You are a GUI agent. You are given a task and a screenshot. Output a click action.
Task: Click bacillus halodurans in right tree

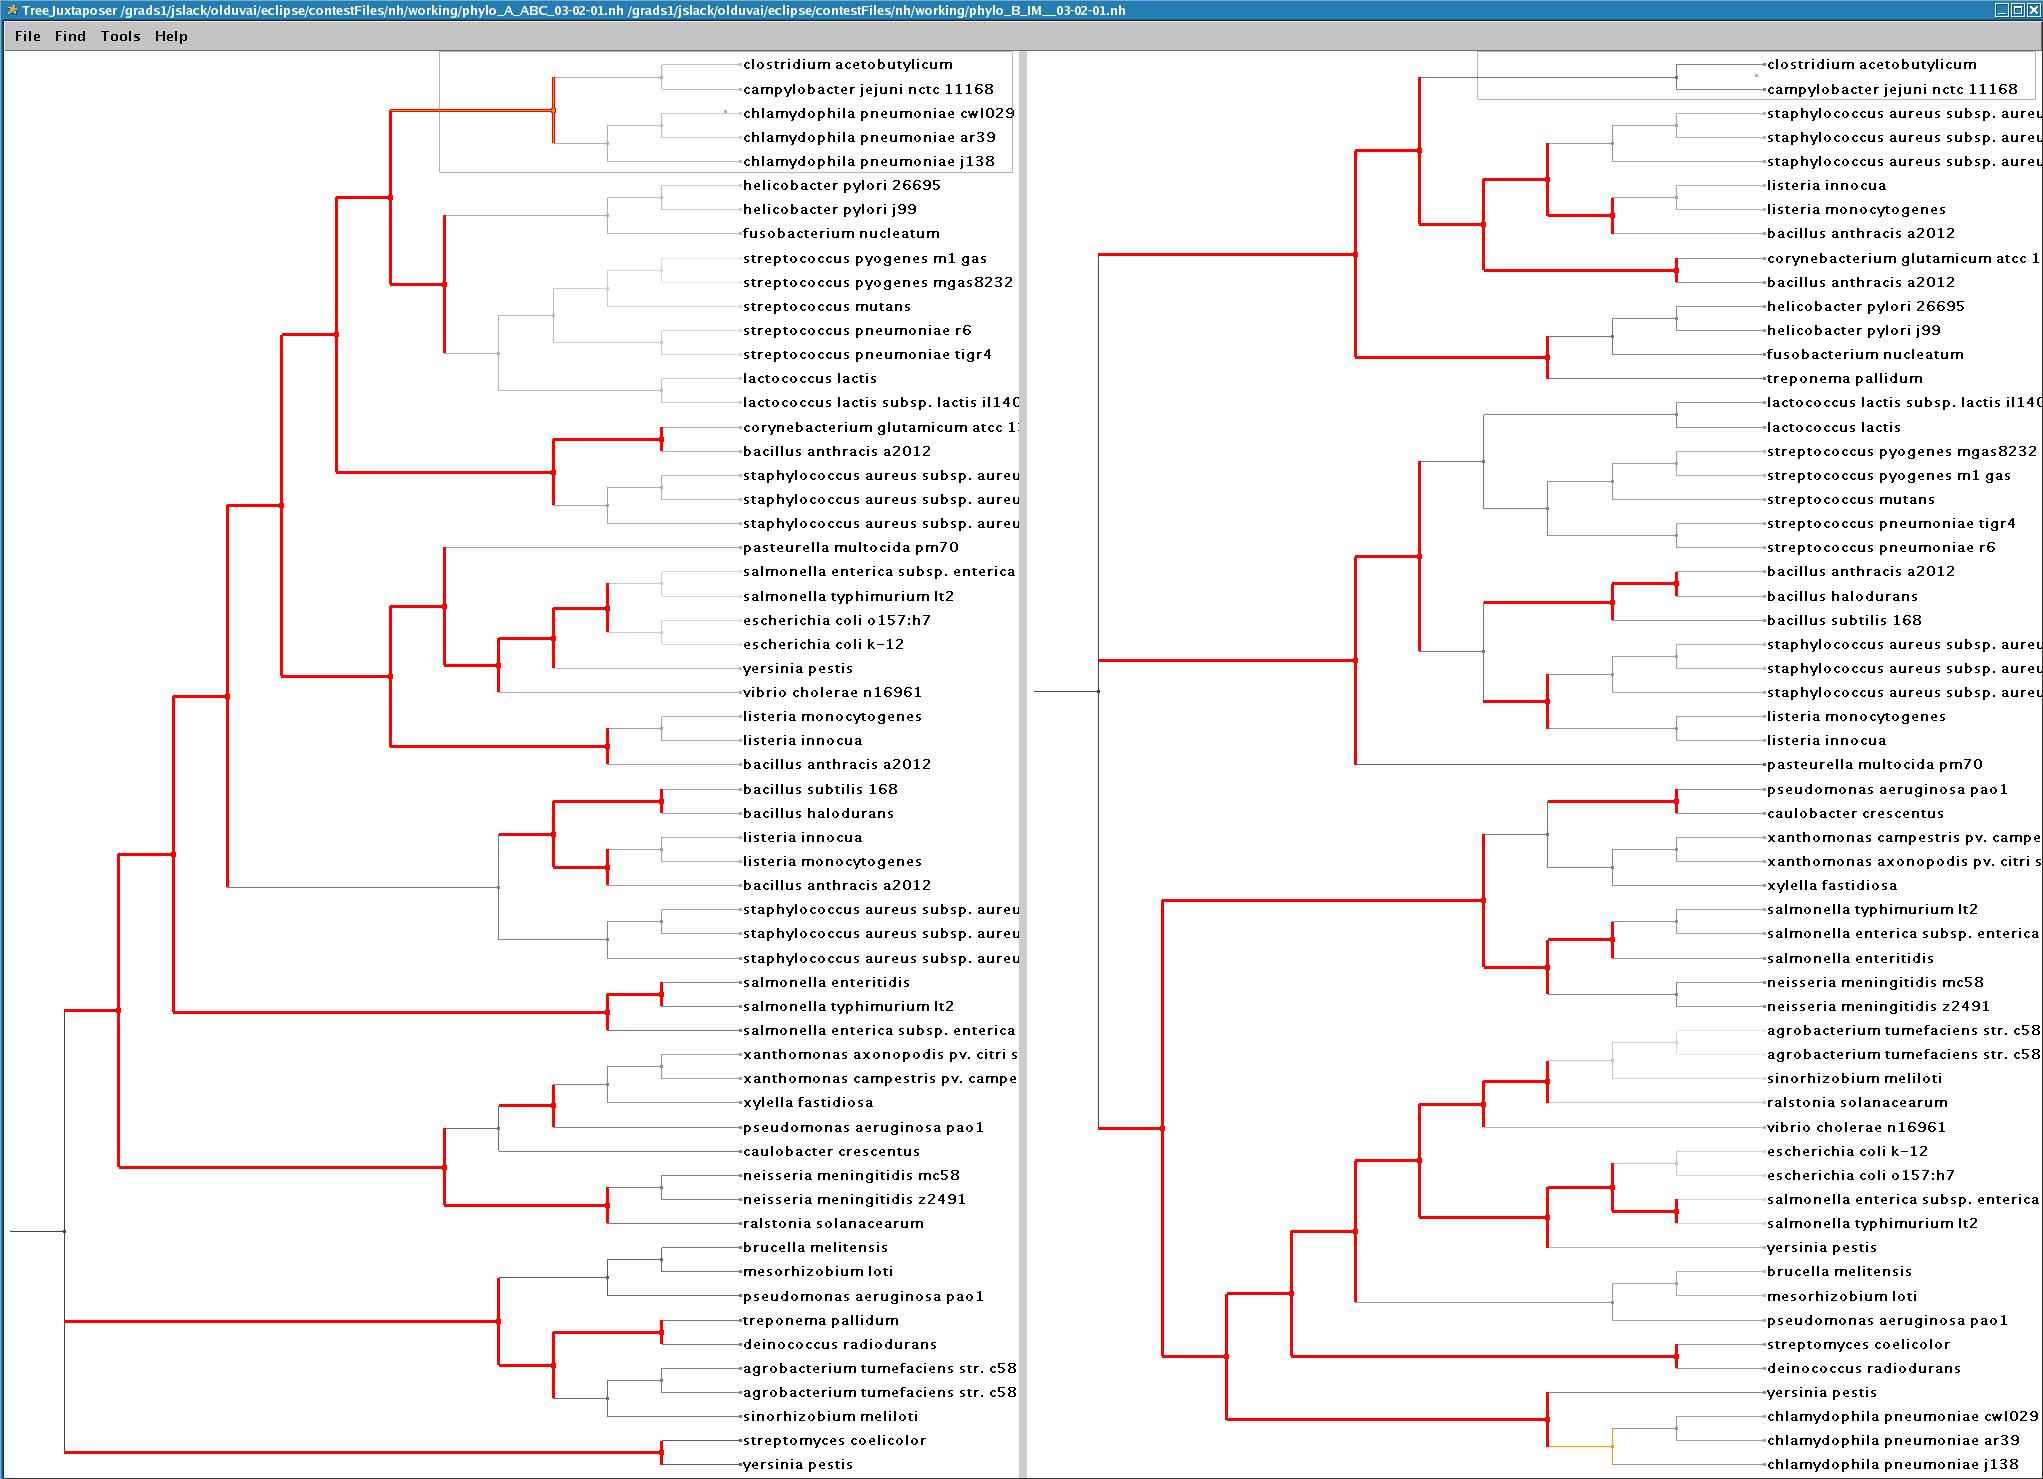coord(1842,596)
